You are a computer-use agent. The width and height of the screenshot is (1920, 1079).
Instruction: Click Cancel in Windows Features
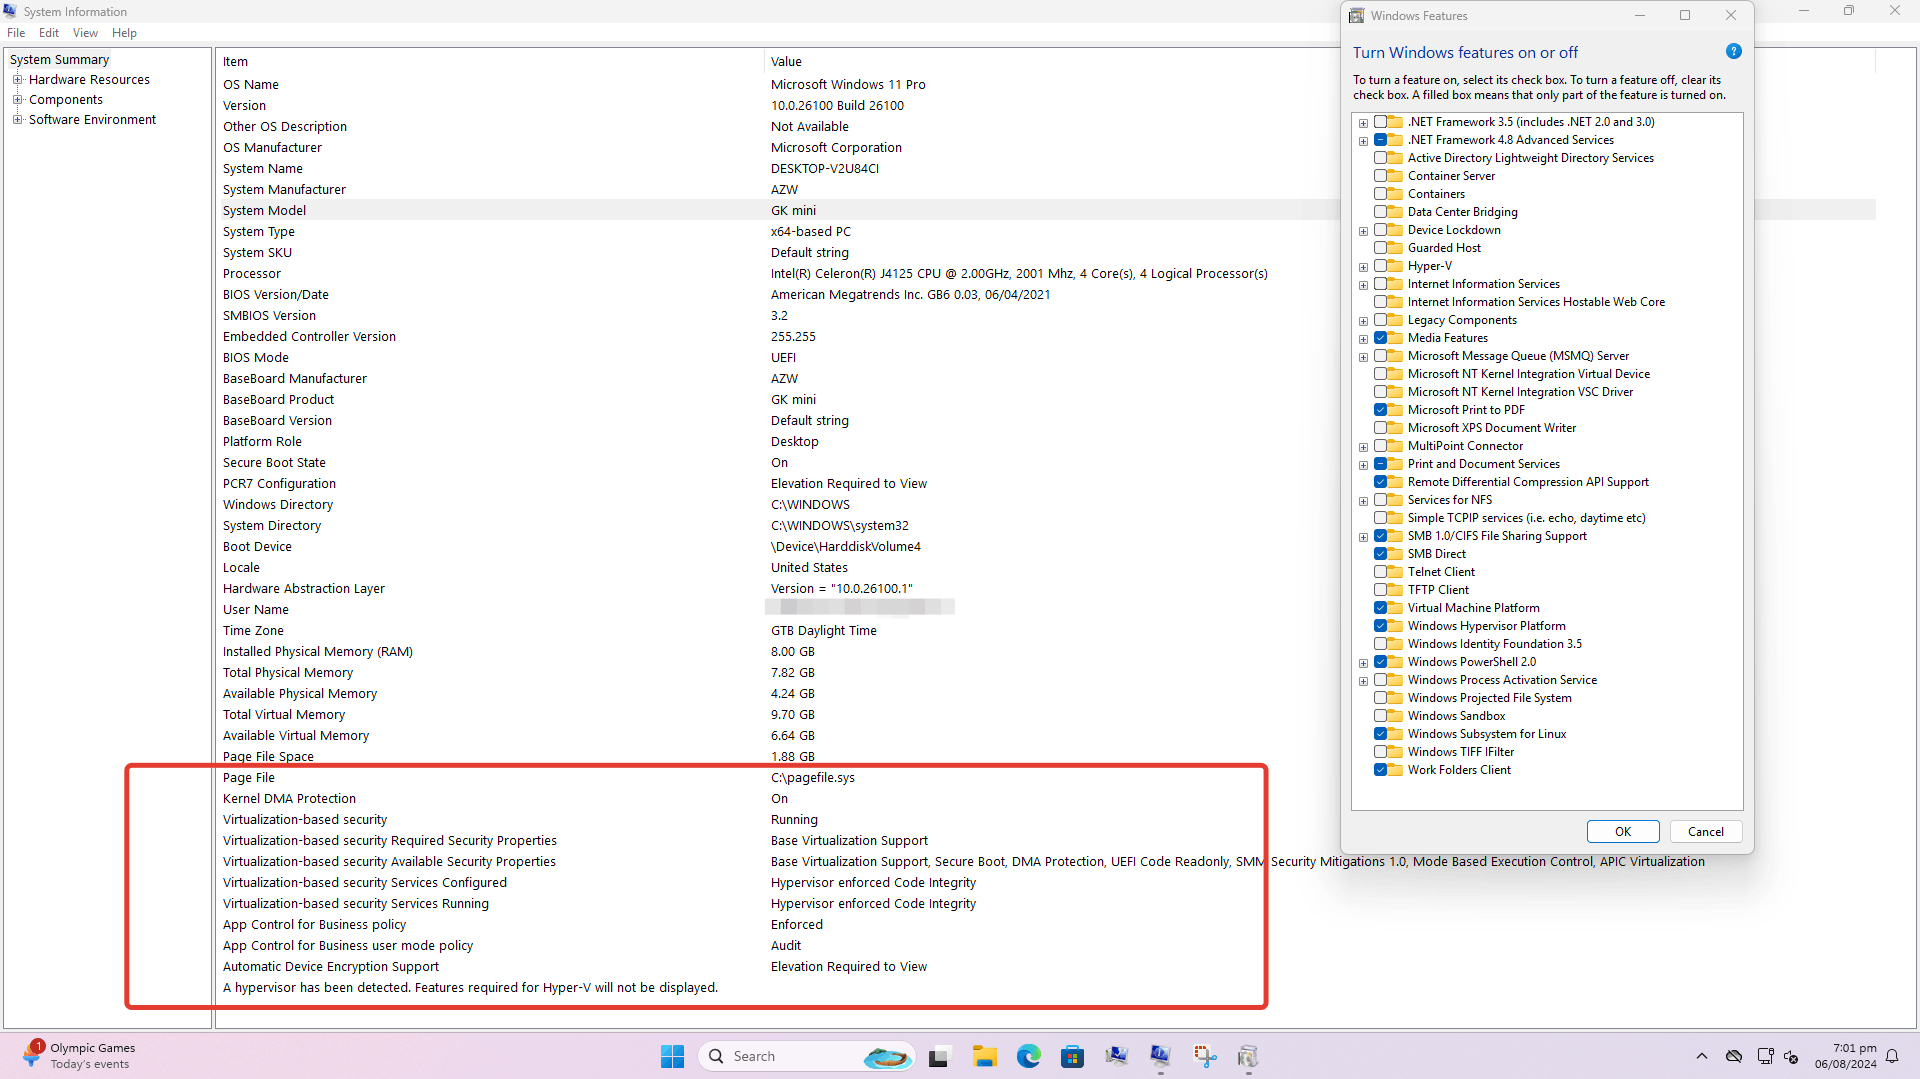pyautogui.click(x=1705, y=832)
